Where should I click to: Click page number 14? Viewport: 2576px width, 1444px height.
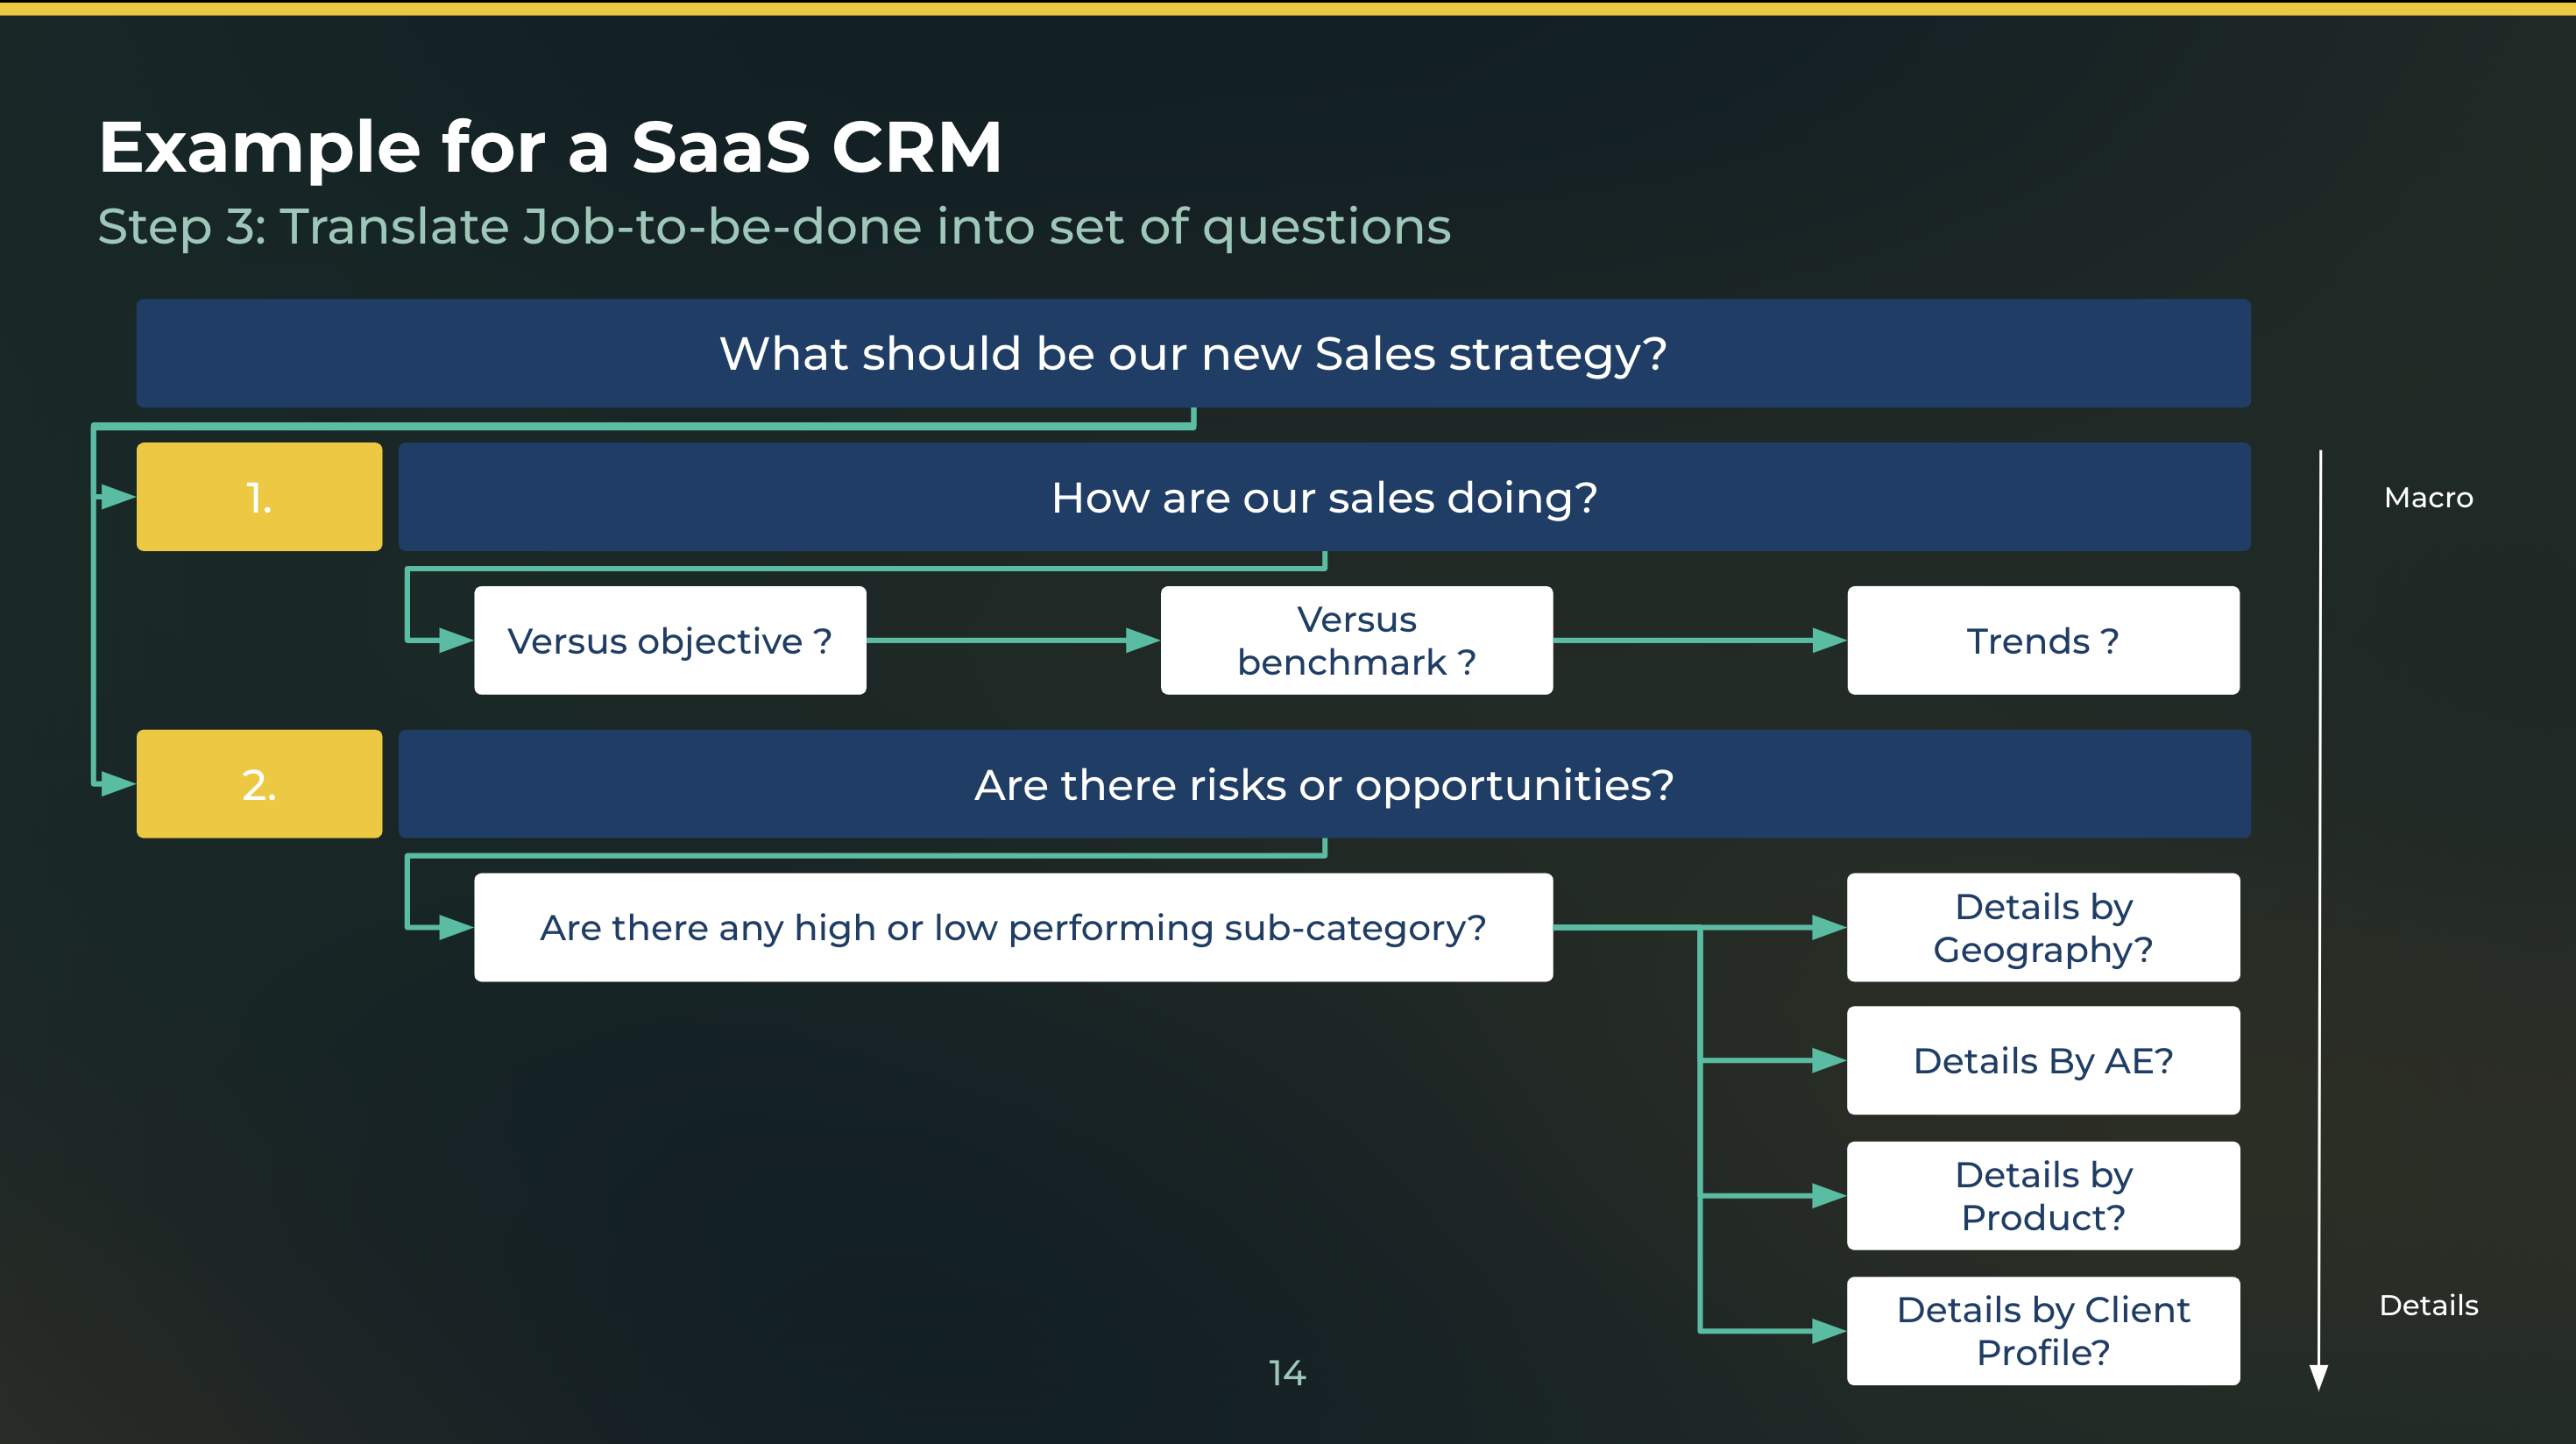pos(1286,1373)
